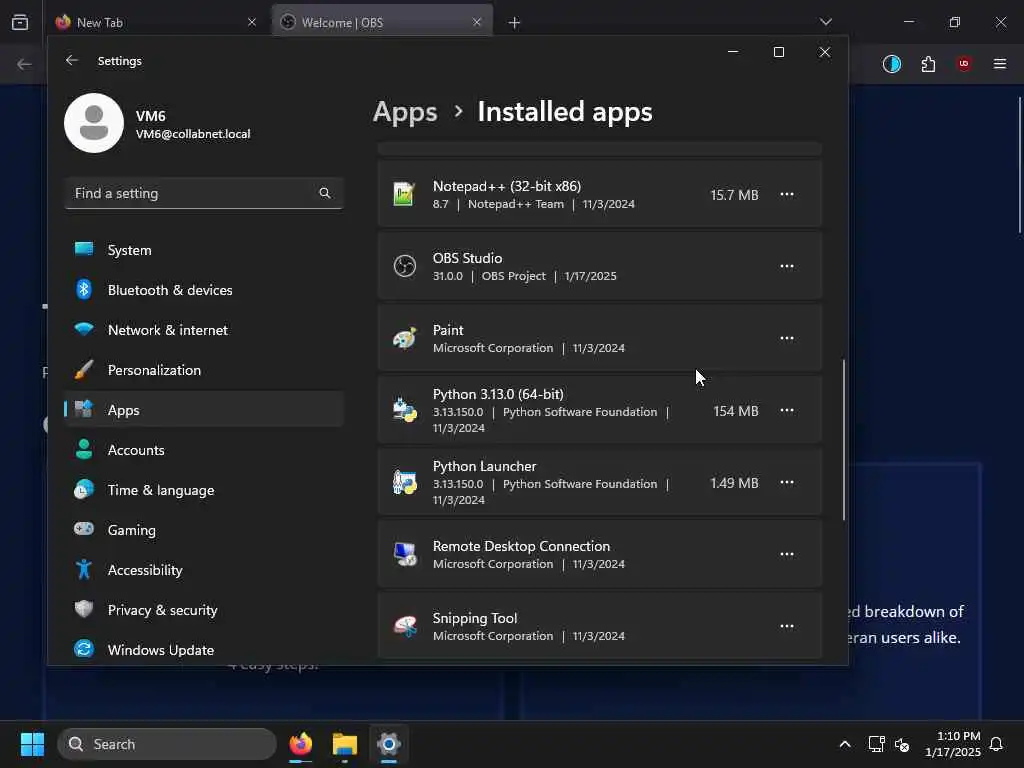Viewport: 1024px width, 768px height.
Task: Open Accessibility settings
Action: click(x=203, y=569)
